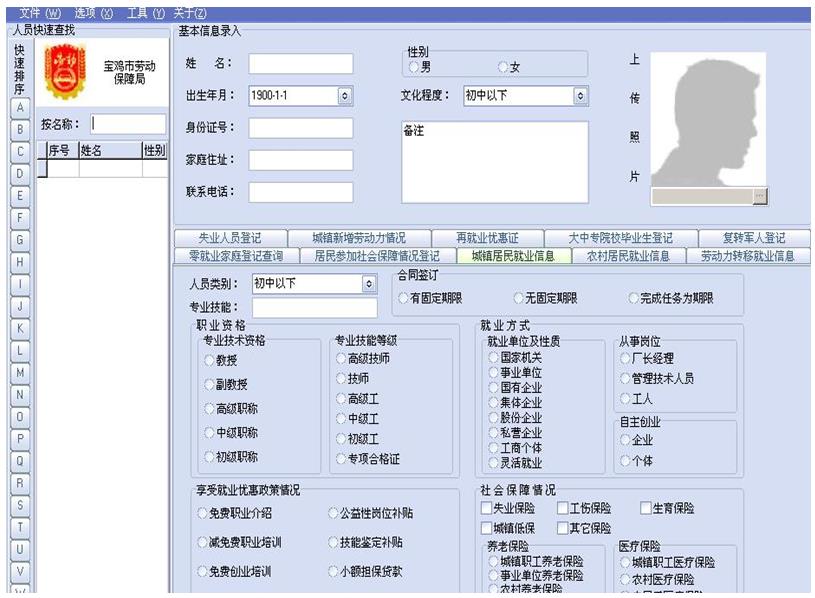Click the 性别 column header in list
The image size is (815, 598).
(154, 151)
